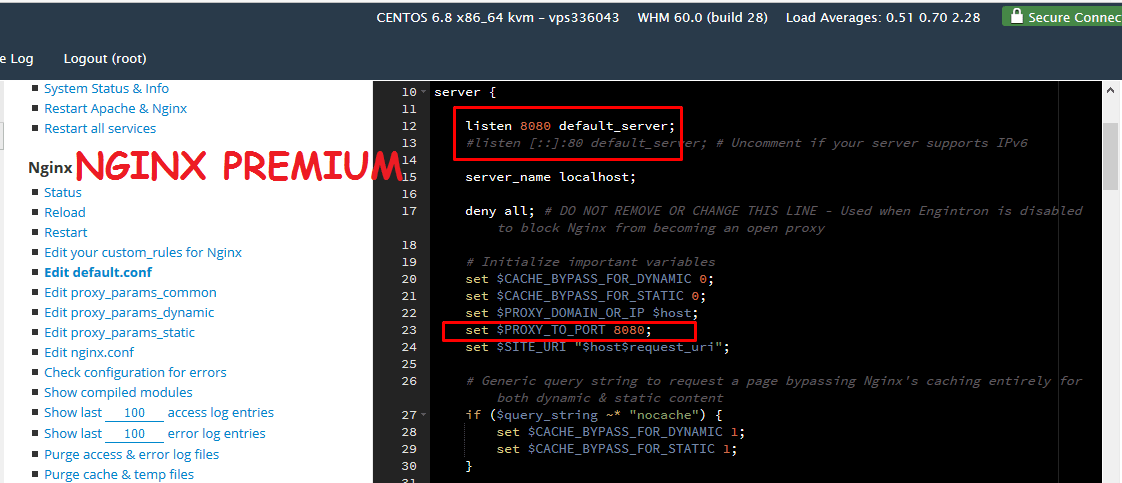The width and height of the screenshot is (1122, 483).
Task: Click Purge cache & temp files
Action: click(x=119, y=474)
